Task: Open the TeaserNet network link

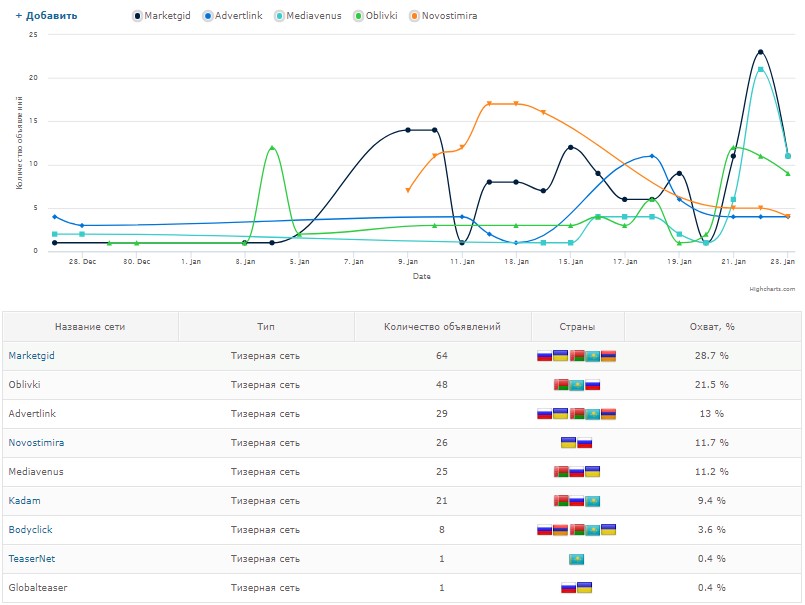Action: 32,559
